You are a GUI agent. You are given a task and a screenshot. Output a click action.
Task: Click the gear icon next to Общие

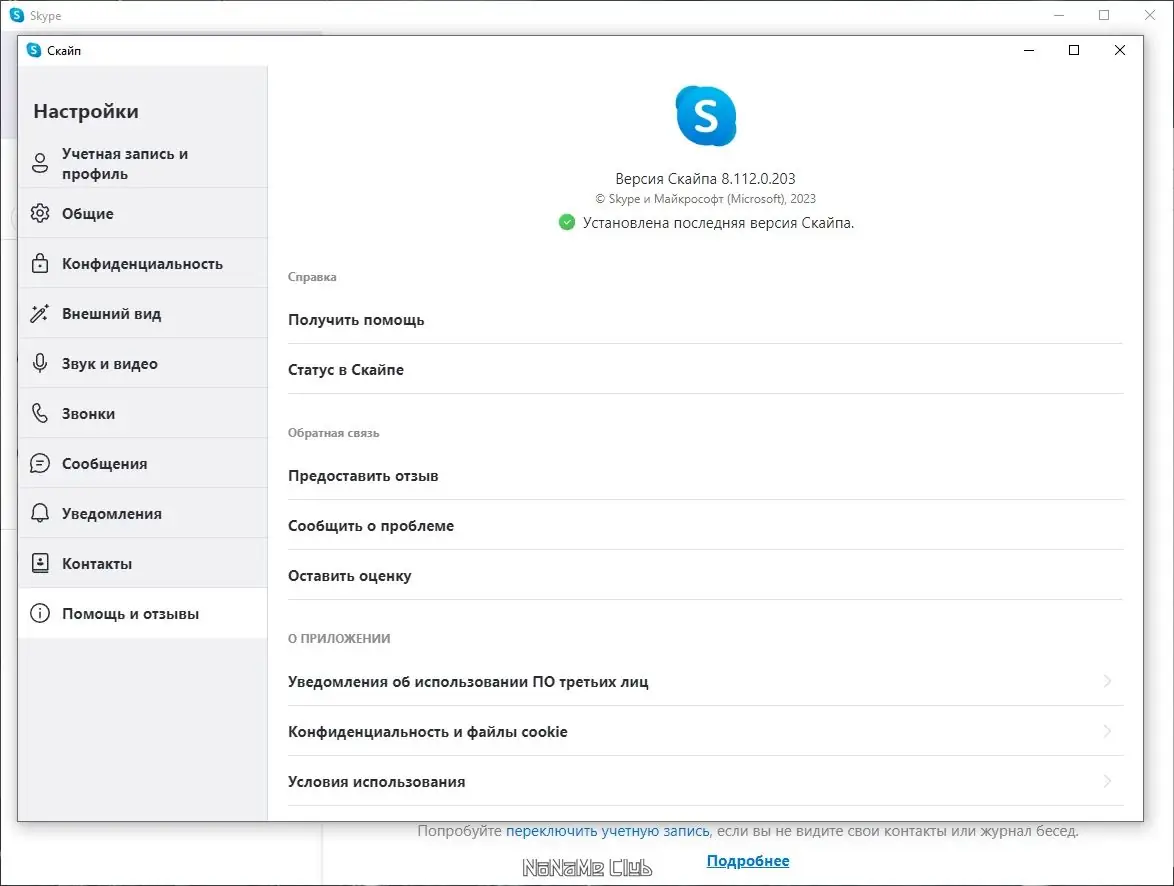click(40, 213)
